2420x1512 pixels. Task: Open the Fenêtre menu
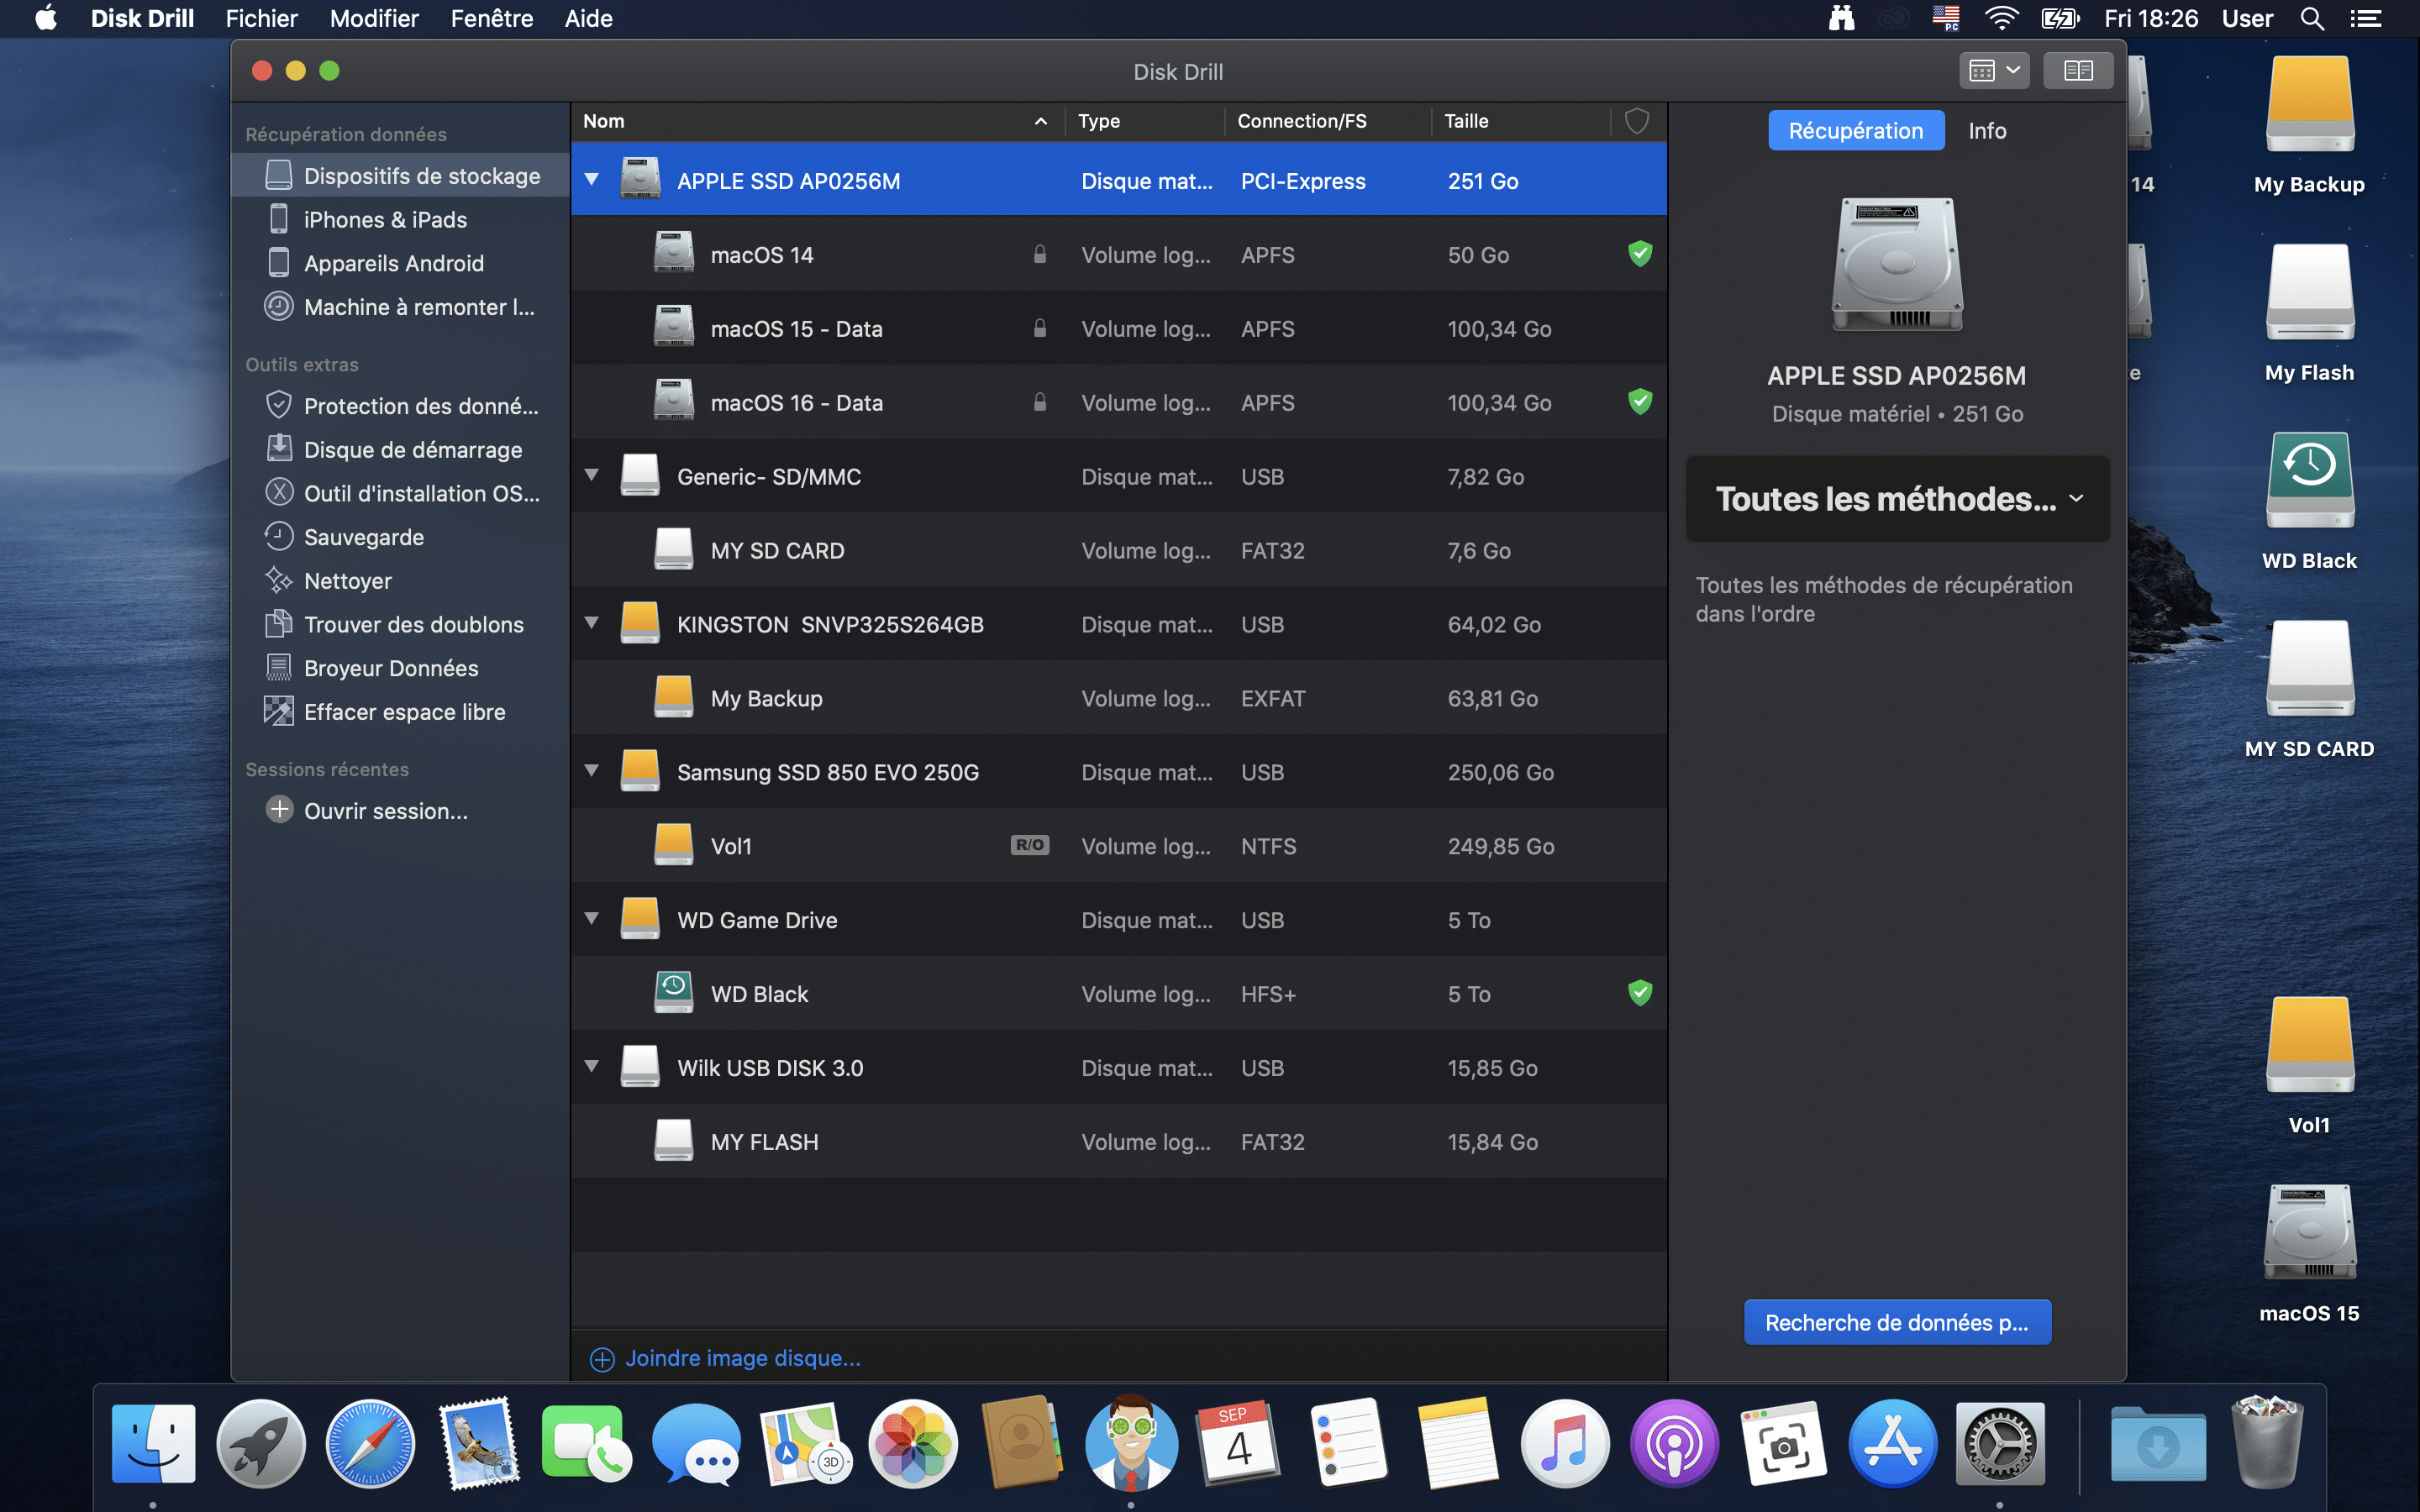tap(491, 19)
